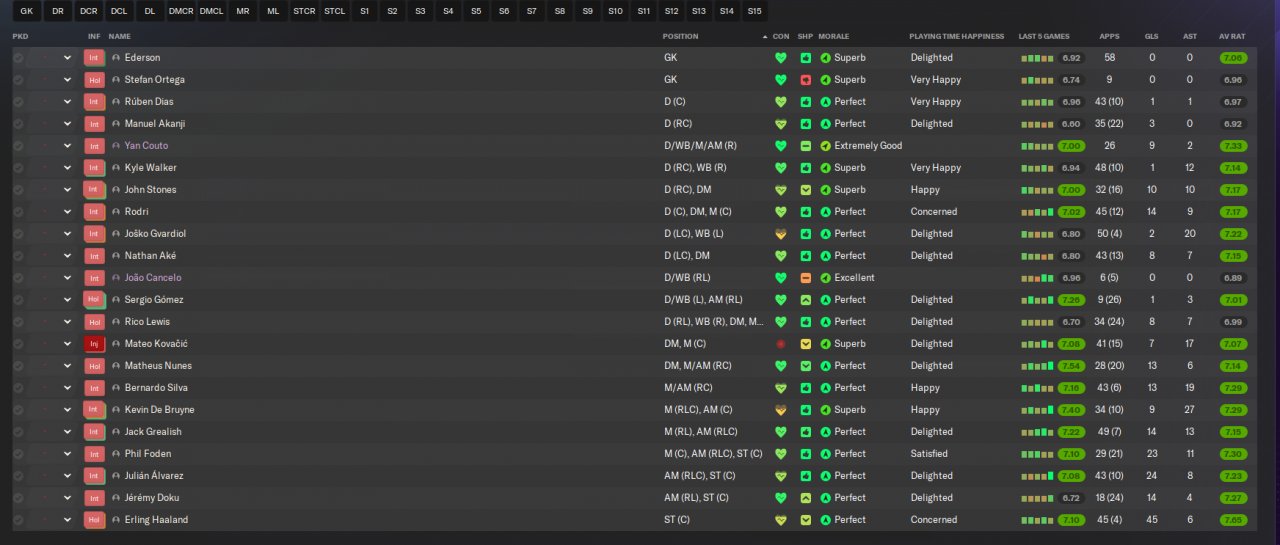
Task: Select the S15 substitute slot button
Action: pyautogui.click(x=754, y=11)
